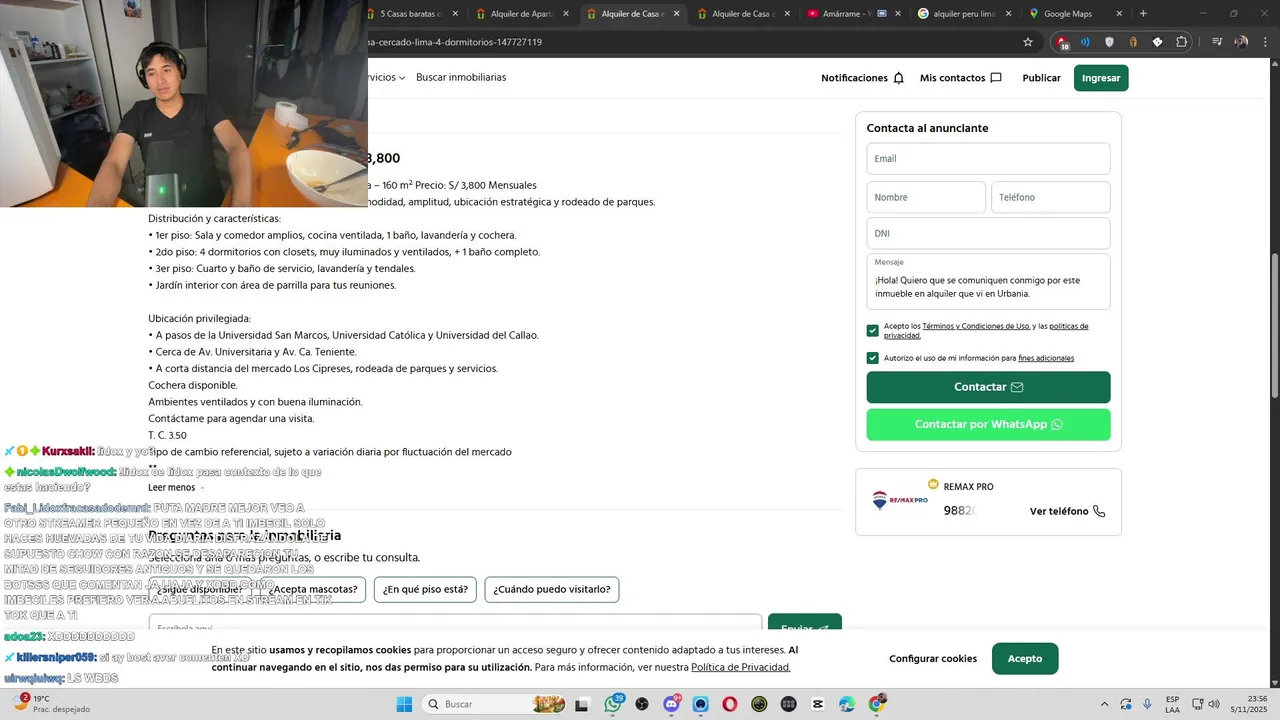Click the Notificaciones bell icon

pyautogui.click(x=899, y=78)
